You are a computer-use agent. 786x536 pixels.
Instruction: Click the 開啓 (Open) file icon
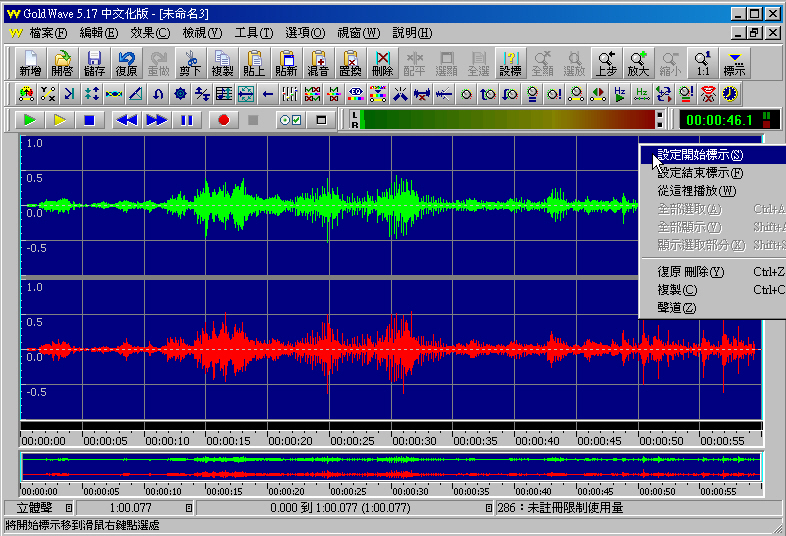62,63
